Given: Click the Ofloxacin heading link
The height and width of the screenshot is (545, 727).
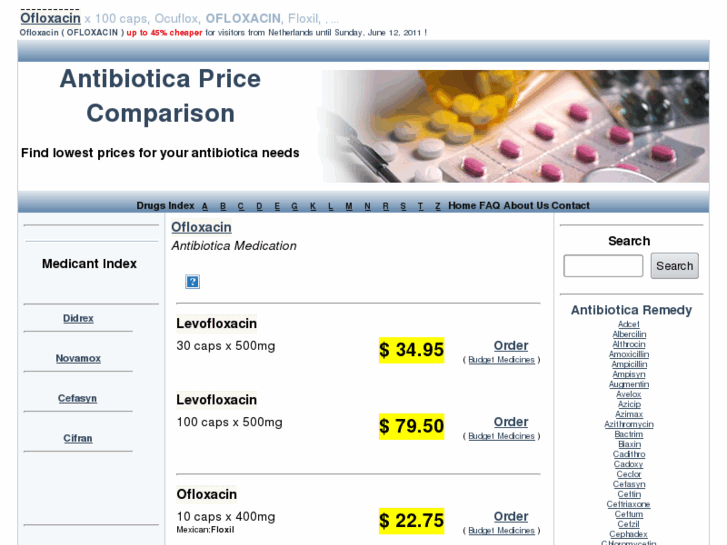Looking at the screenshot, I should (x=201, y=227).
